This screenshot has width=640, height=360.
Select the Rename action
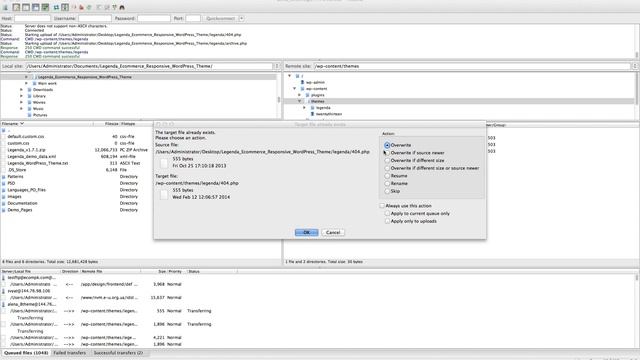(x=387, y=184)
